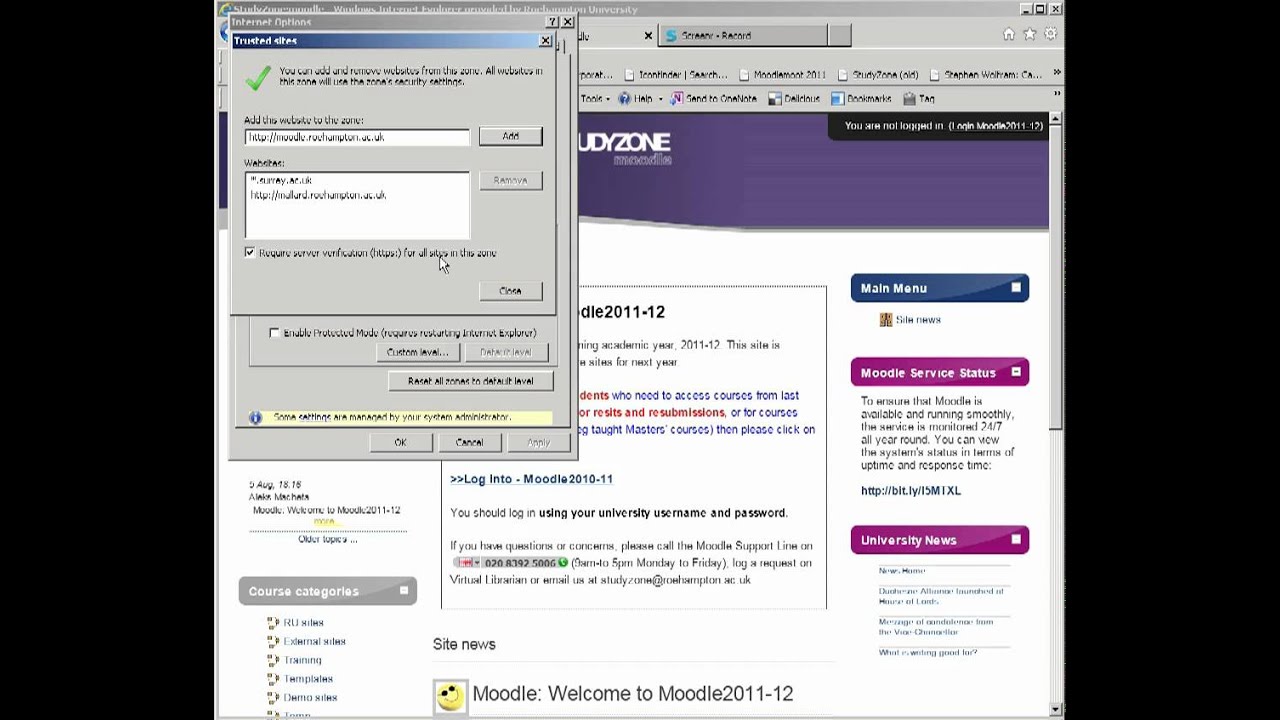Click the Help question mark icon
This screenshot has height=720, width=1280.
624,99
